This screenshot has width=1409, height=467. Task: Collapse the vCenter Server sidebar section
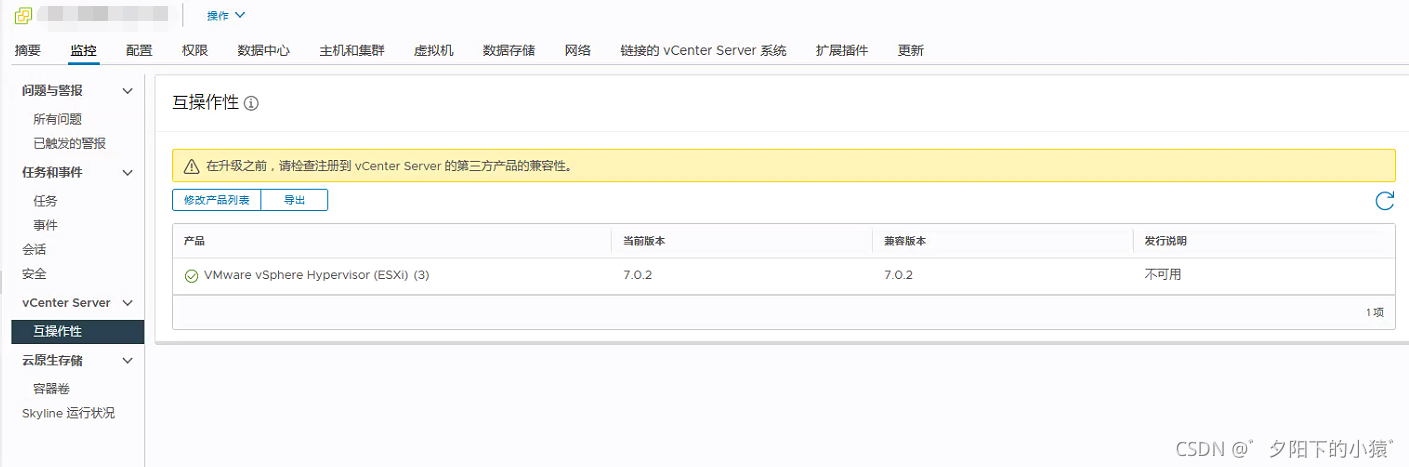pyautogui.click(x=127, y=303)
